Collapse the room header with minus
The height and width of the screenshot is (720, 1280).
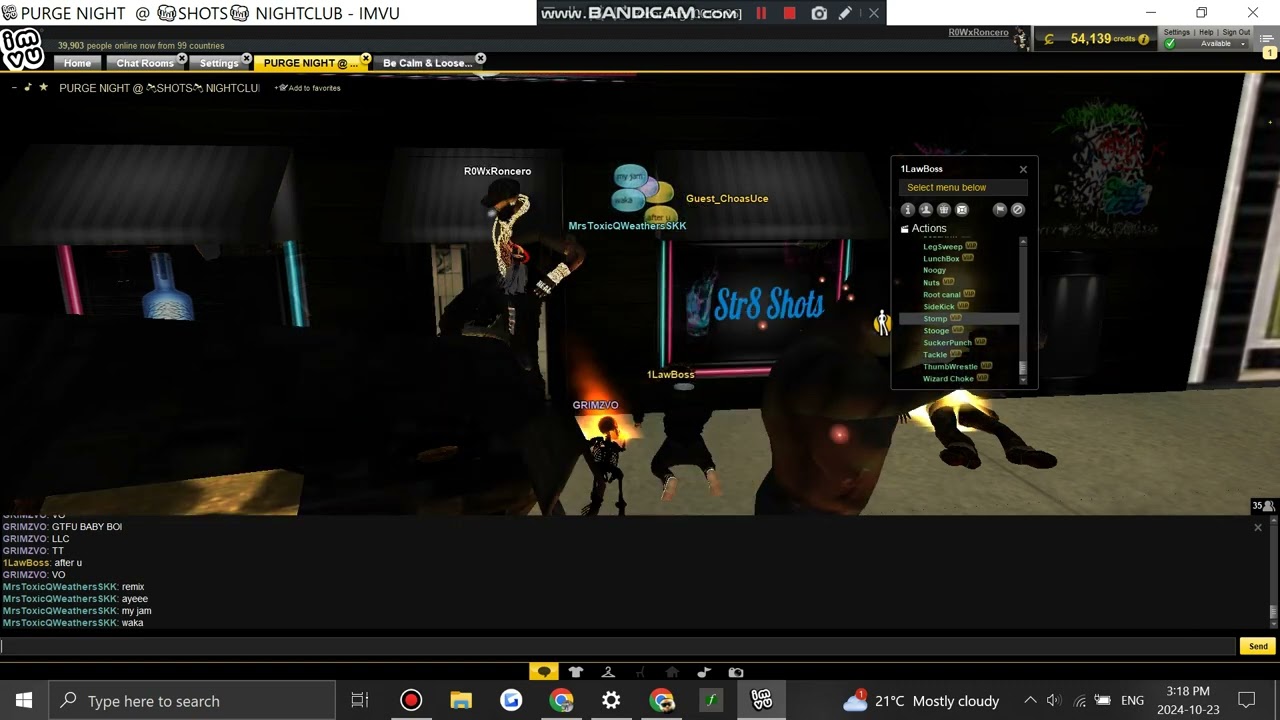(x=13, y=88)
